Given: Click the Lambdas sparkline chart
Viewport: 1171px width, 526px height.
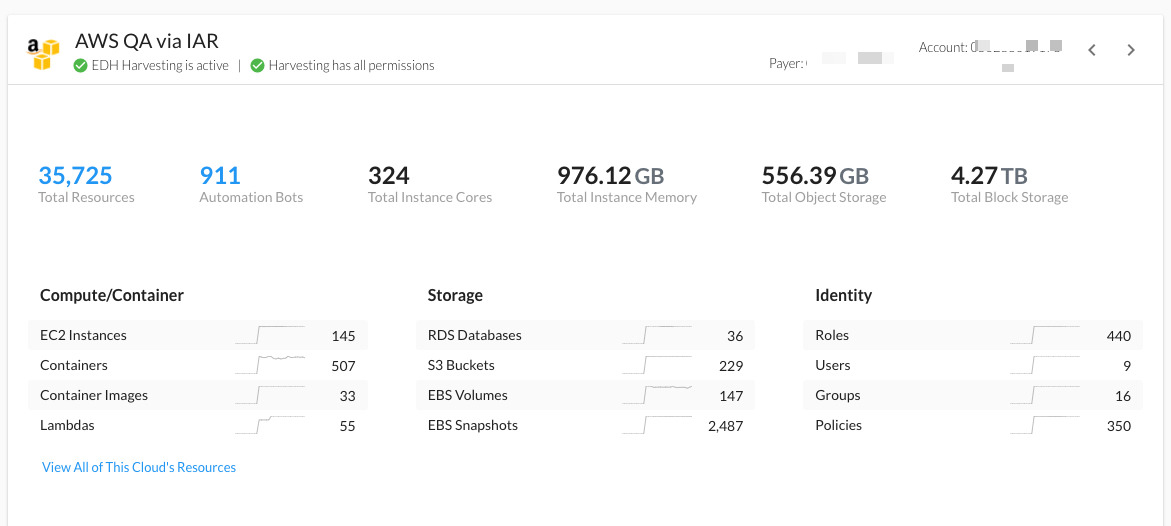Looking at the screenshot, I should (x=270, y=424).
